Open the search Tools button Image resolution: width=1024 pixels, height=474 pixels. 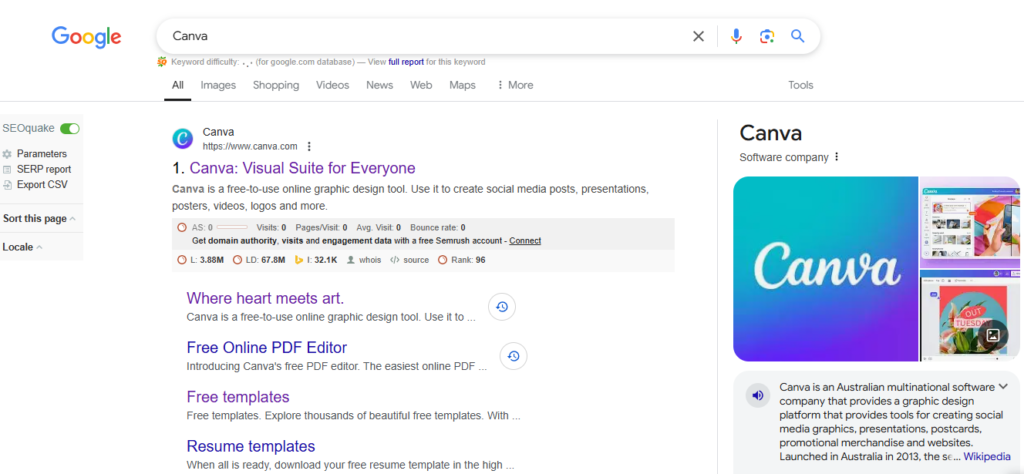[801, 85]
